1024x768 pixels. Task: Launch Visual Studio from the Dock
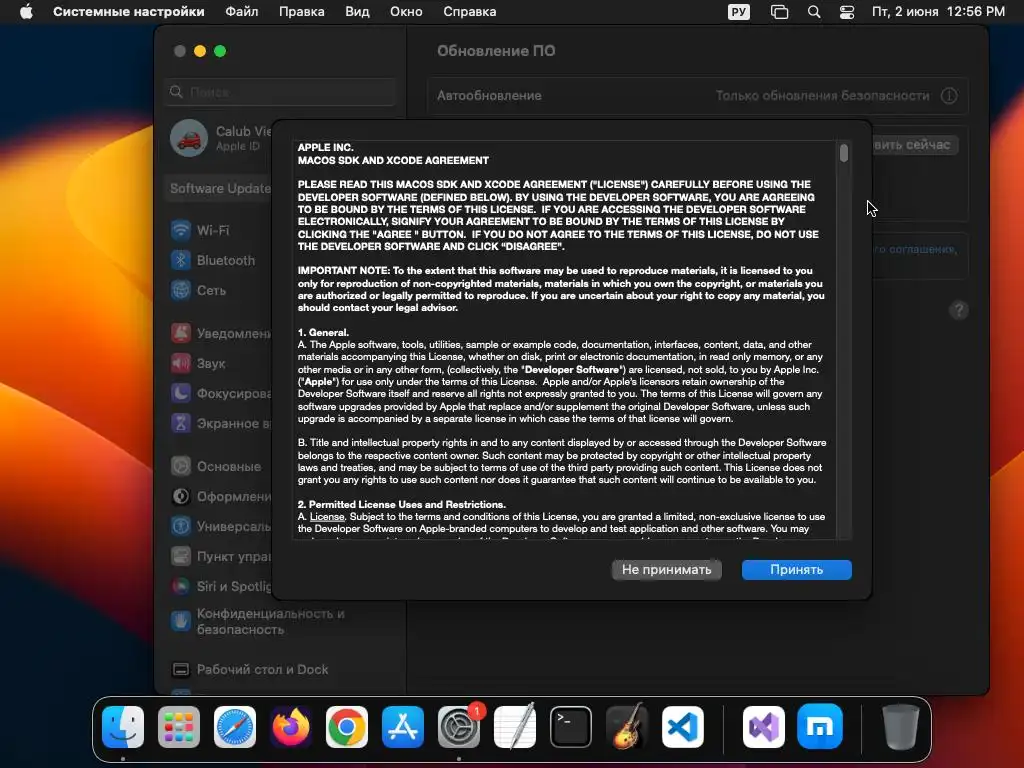[x=763, y=727]
